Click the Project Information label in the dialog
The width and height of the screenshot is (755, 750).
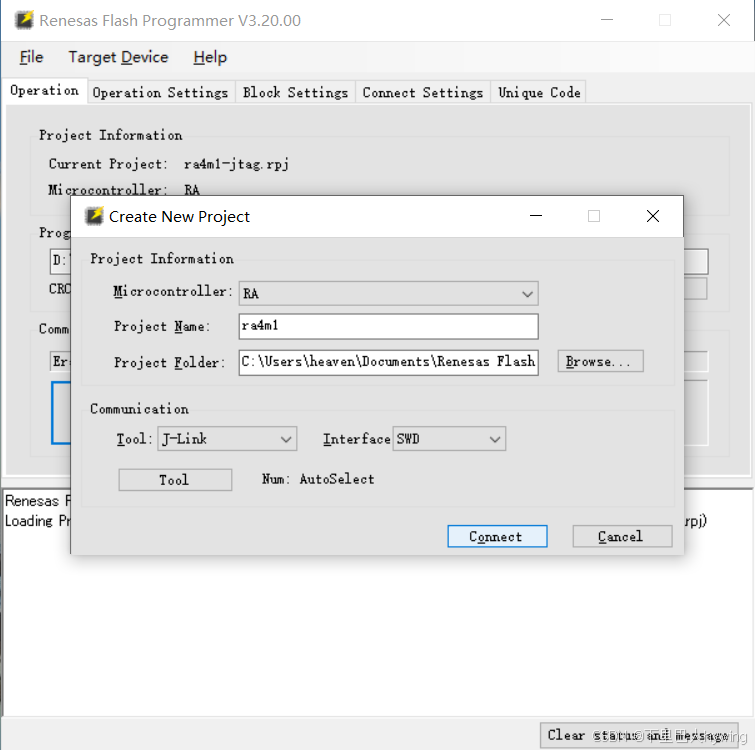(x=162, y=259)
